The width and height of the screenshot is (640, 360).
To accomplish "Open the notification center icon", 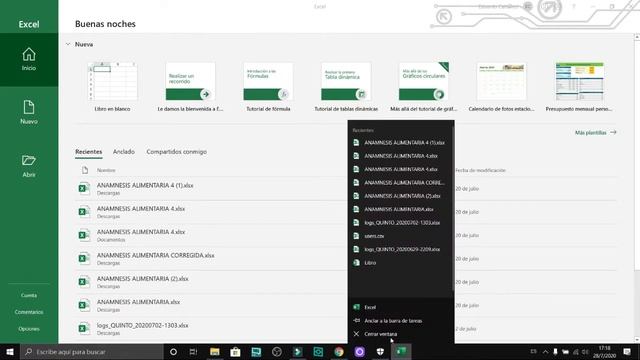I will pyautogui.click(x=627, y=352).
